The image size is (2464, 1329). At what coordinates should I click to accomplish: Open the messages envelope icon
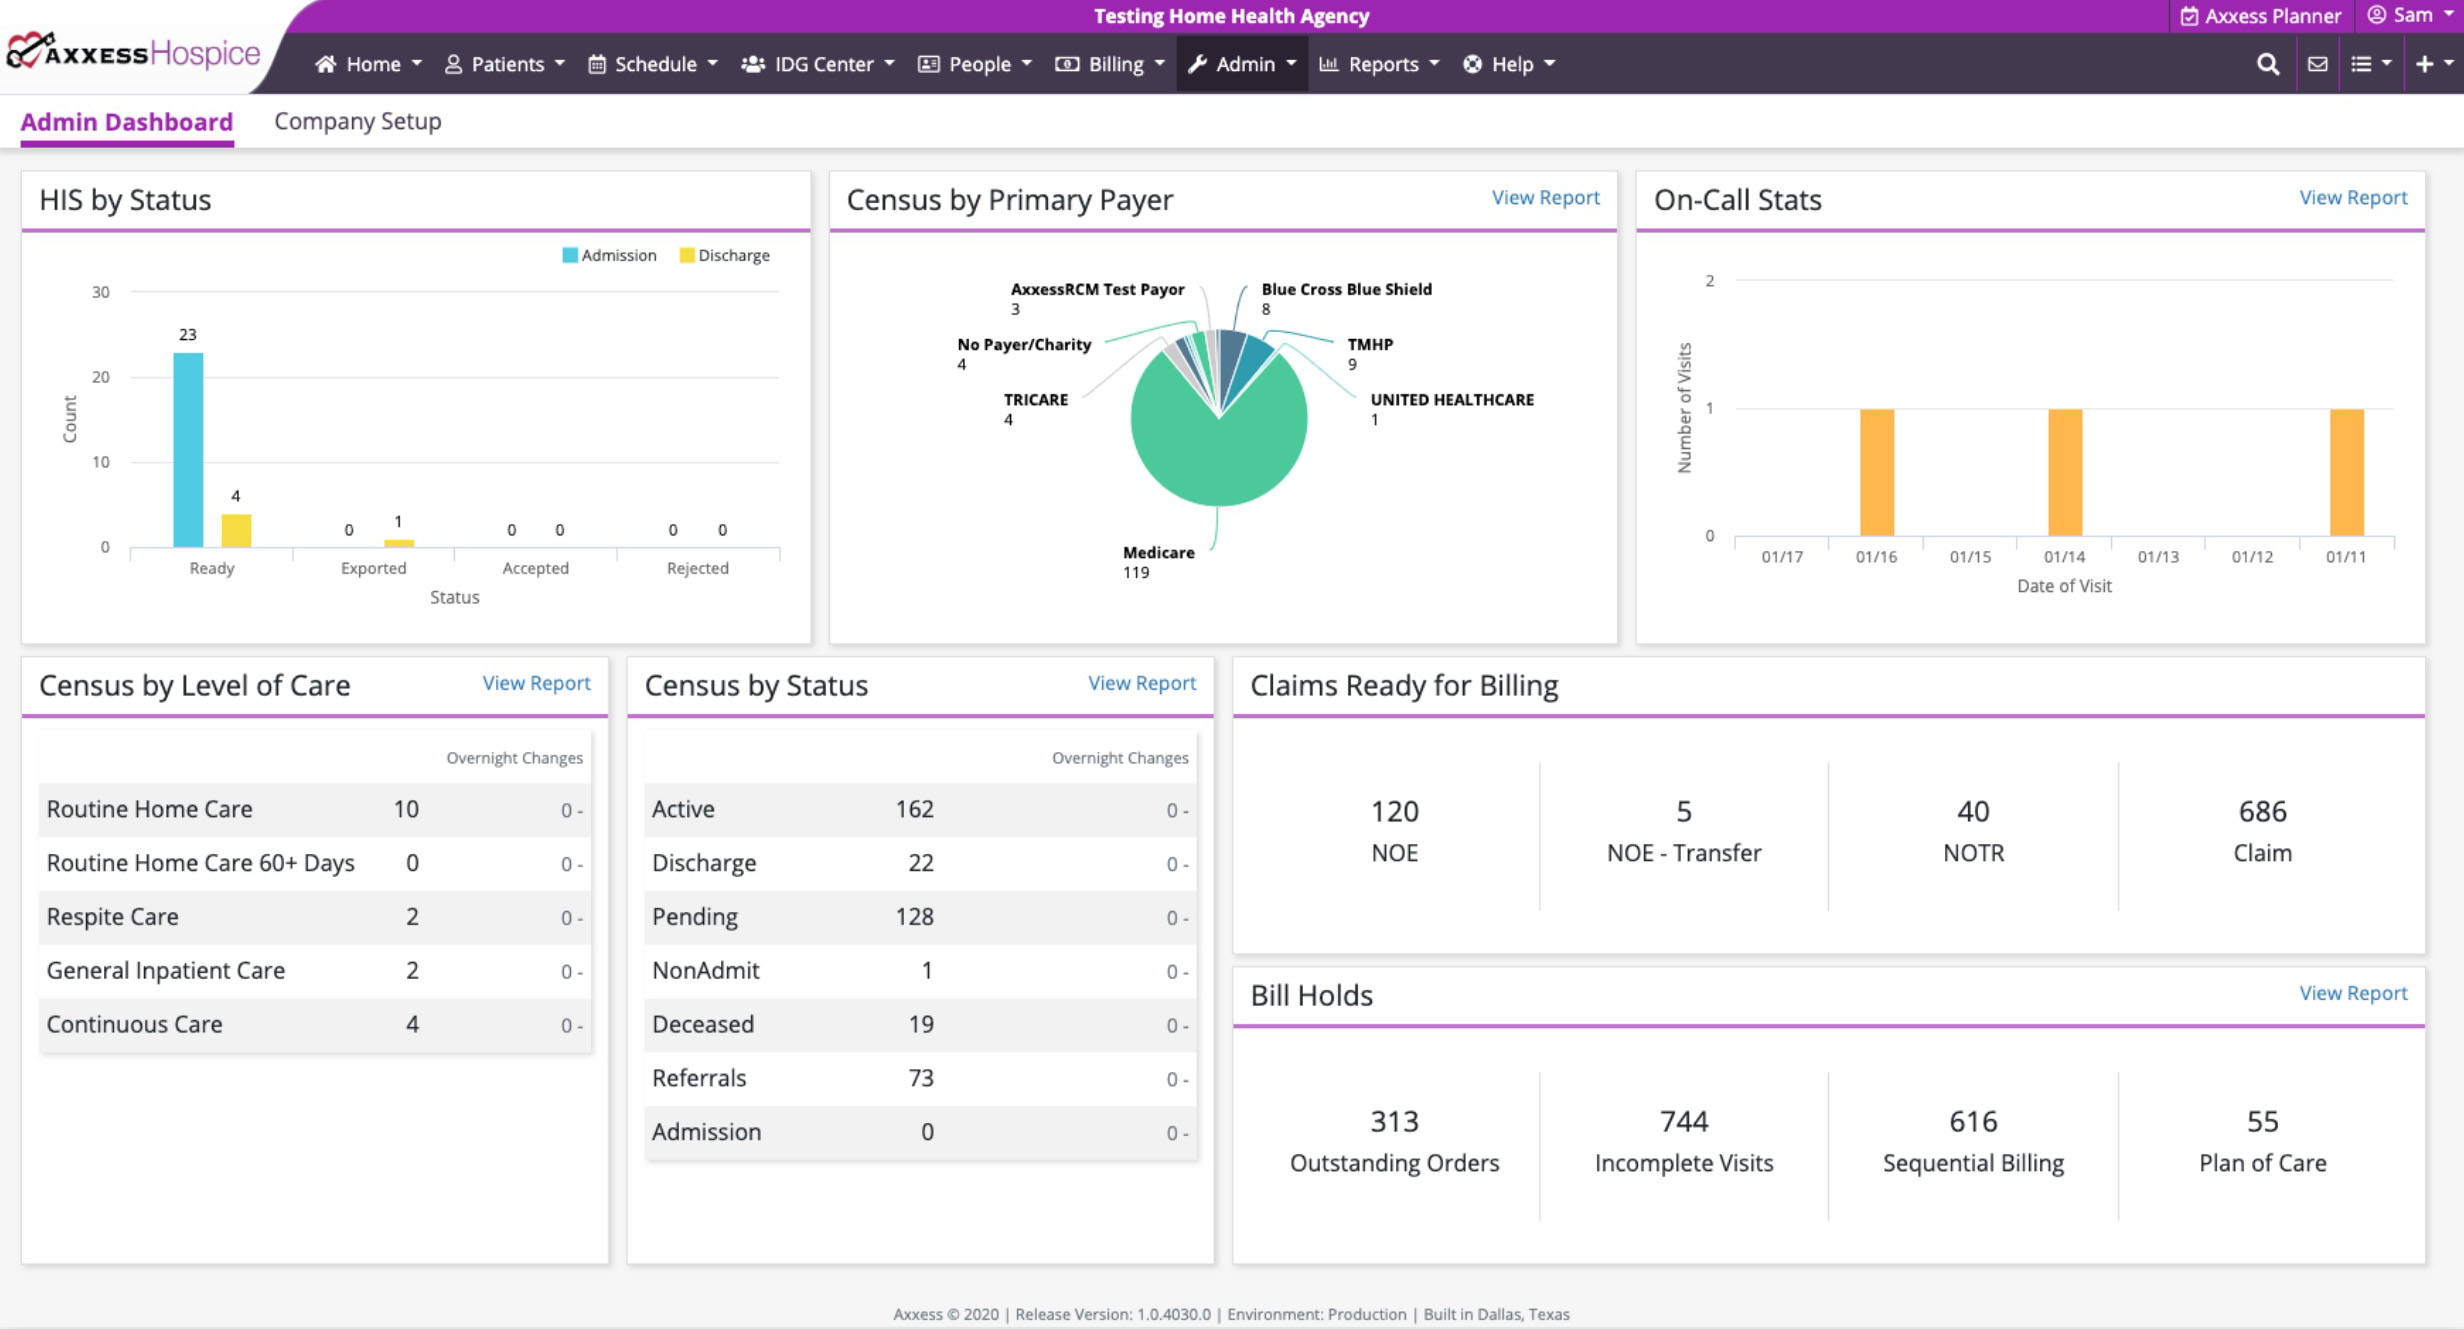click(2317, 64)
